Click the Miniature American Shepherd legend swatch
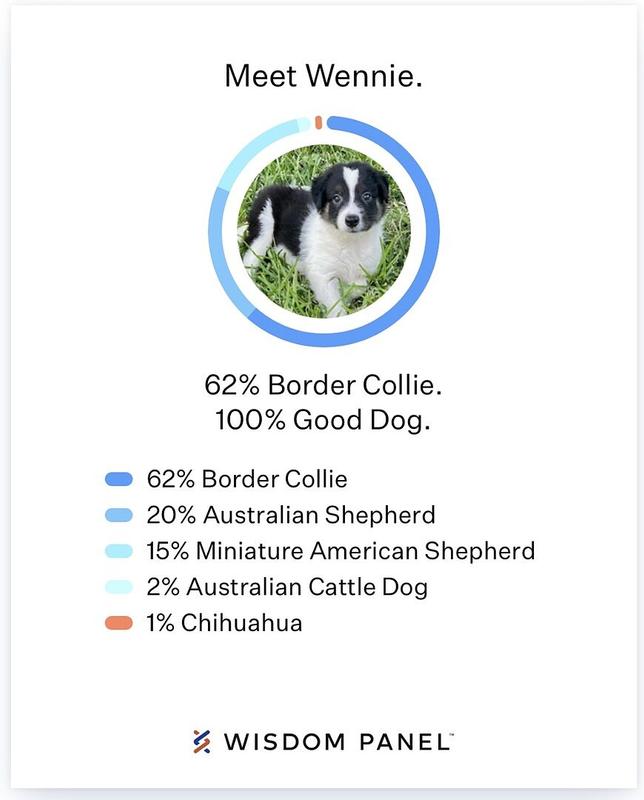This screenshot has height=800, width=644. click(118, 551)
